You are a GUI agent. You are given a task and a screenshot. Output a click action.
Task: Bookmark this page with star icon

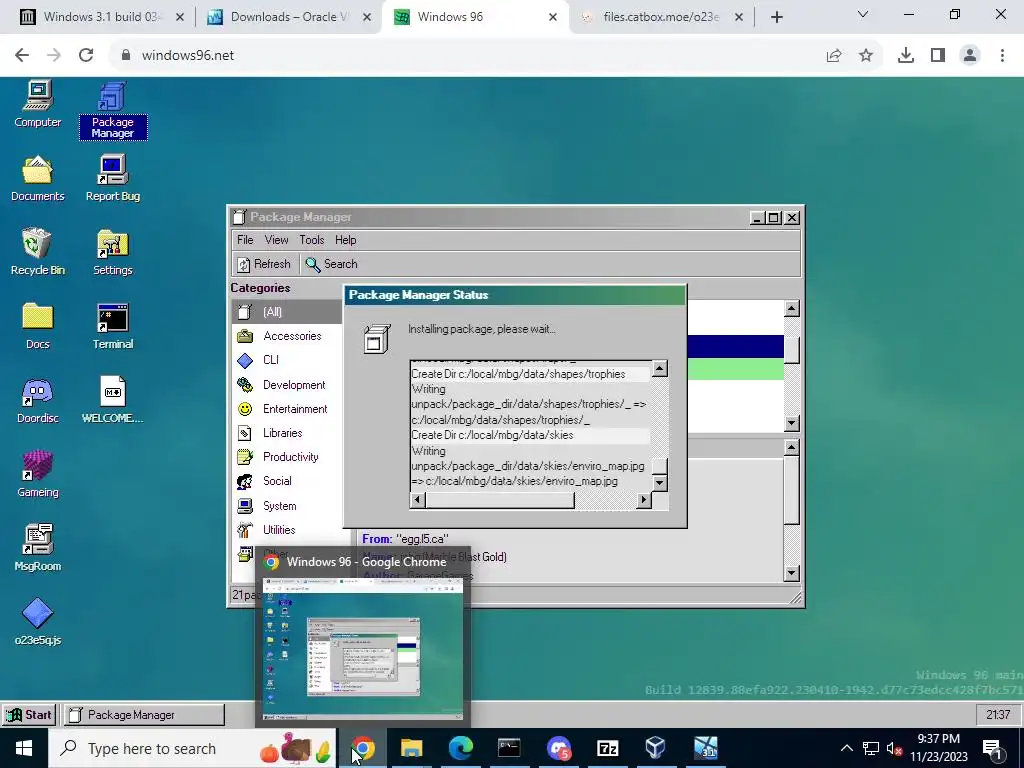pos(866,56)
